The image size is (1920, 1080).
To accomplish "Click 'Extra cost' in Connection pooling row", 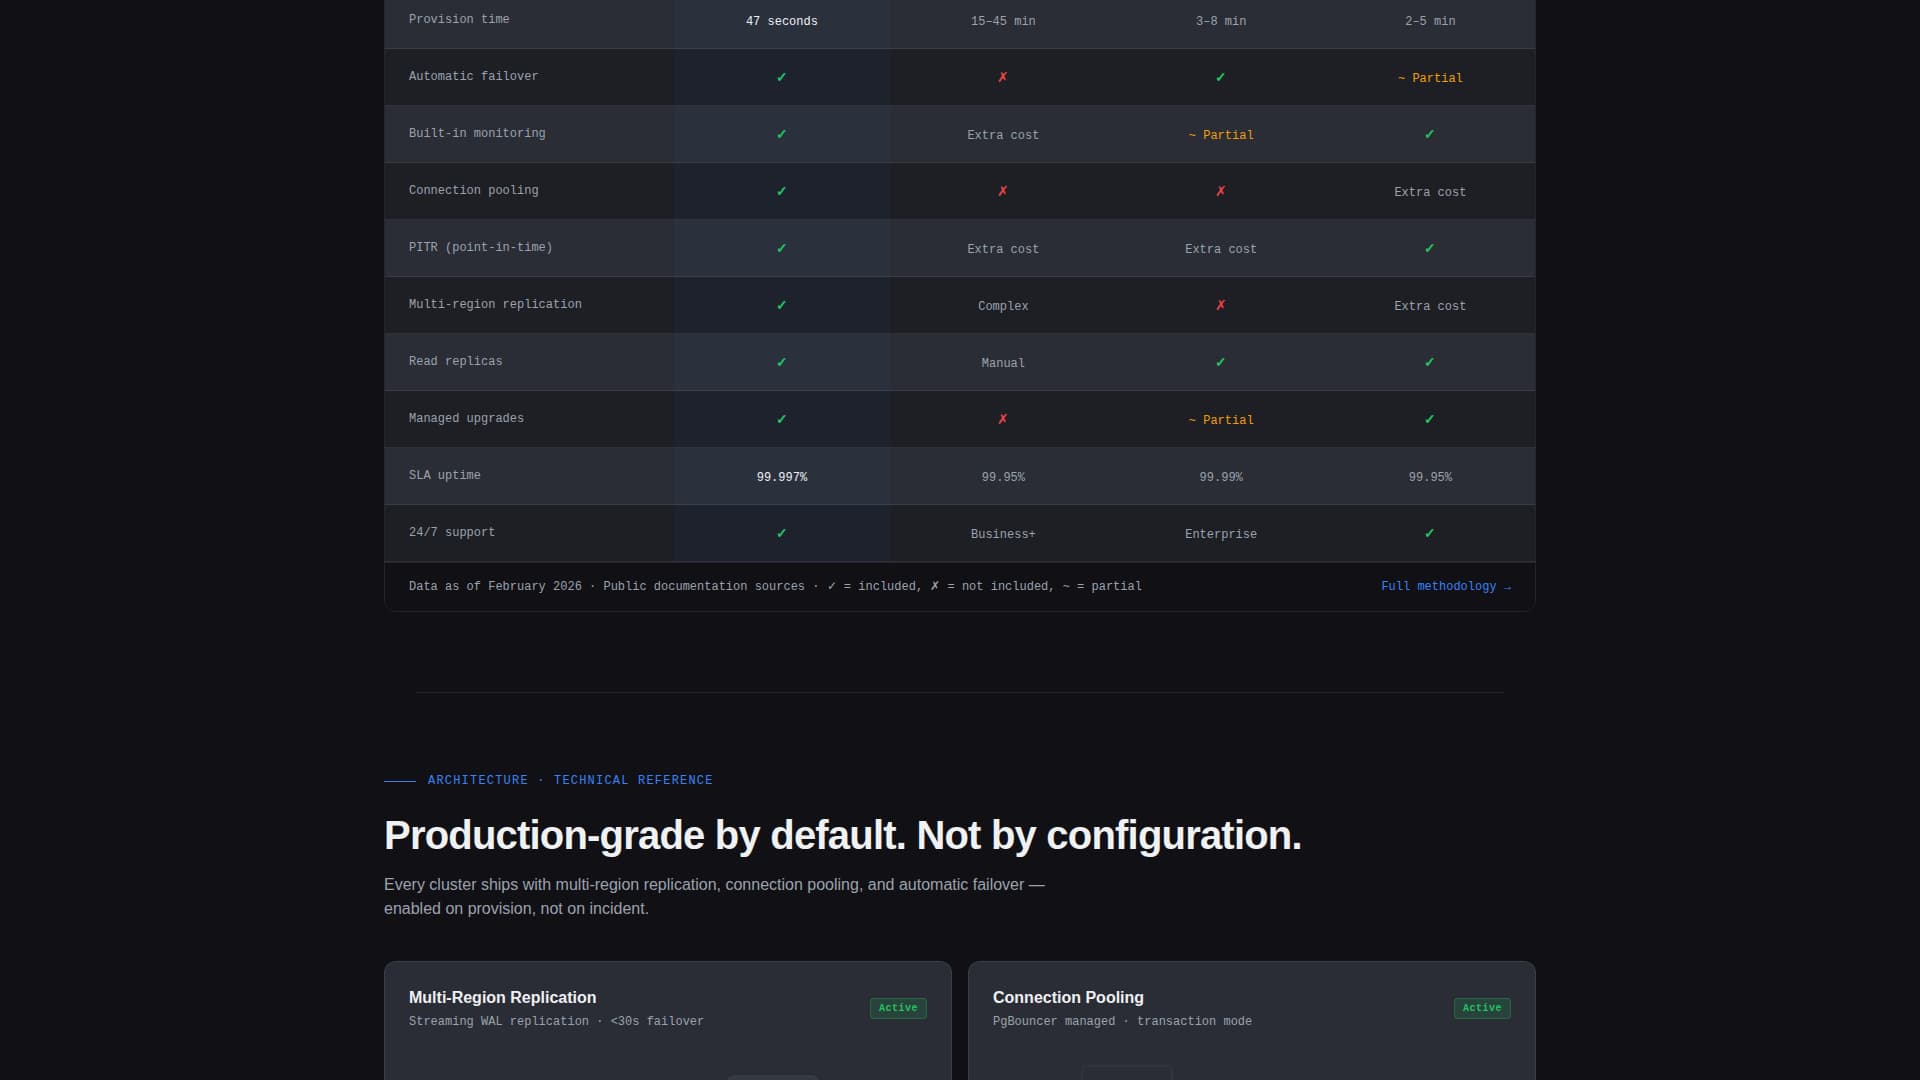I will point(1430,192).
